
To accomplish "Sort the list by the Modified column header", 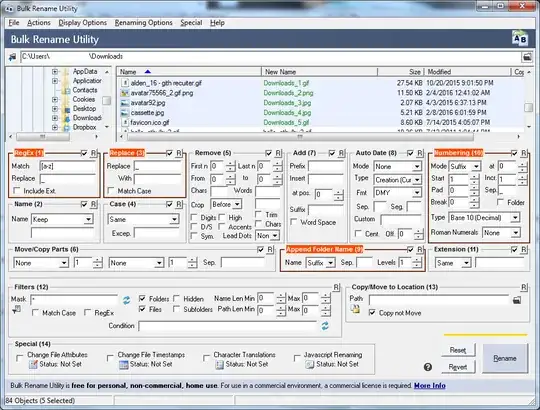I will (467, 72).
